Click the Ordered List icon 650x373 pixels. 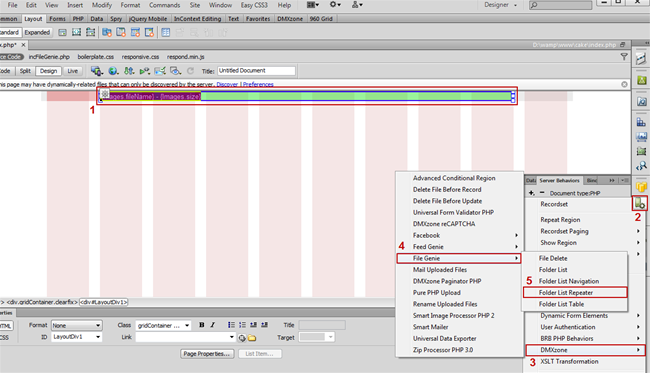click(x=243, y=325)
